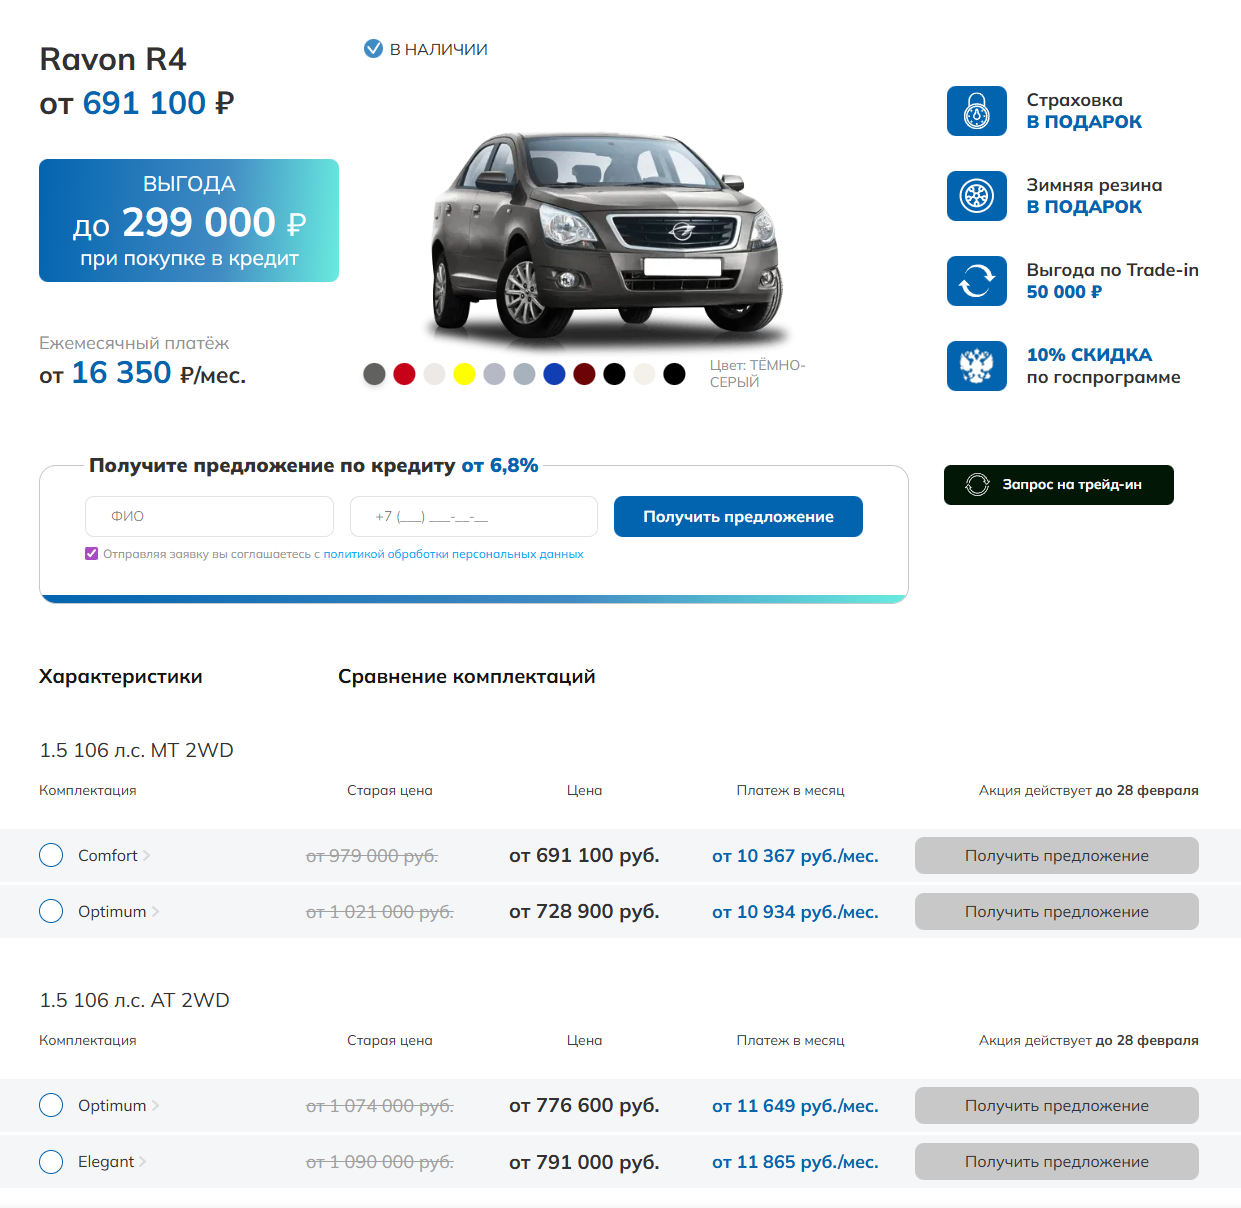Switch to Сравнение комплектаций tab

click(x=467, y=677)
